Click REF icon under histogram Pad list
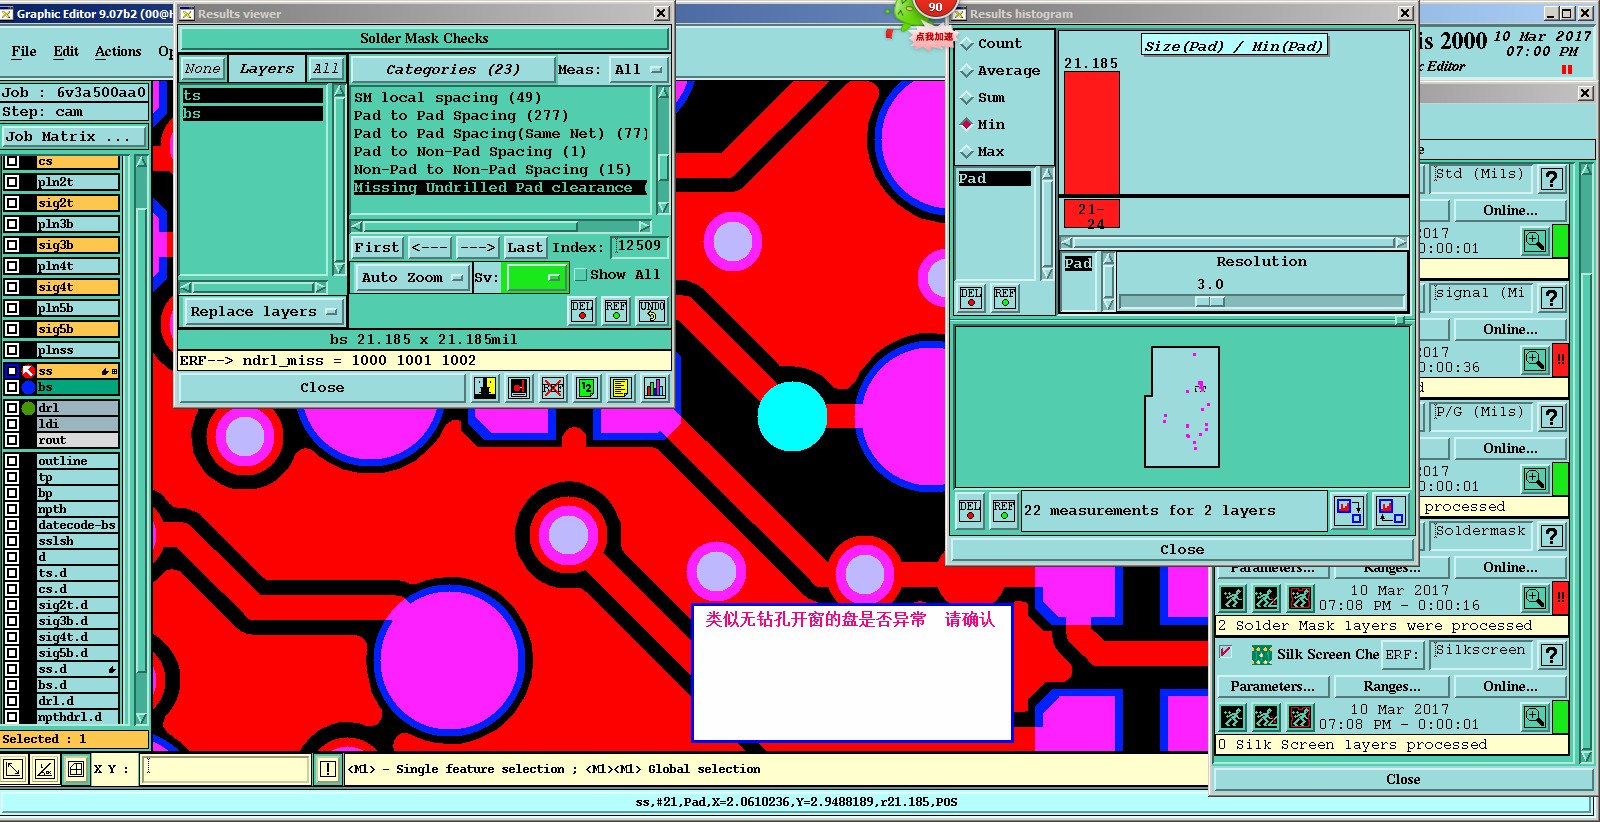 pos(1005,298)
